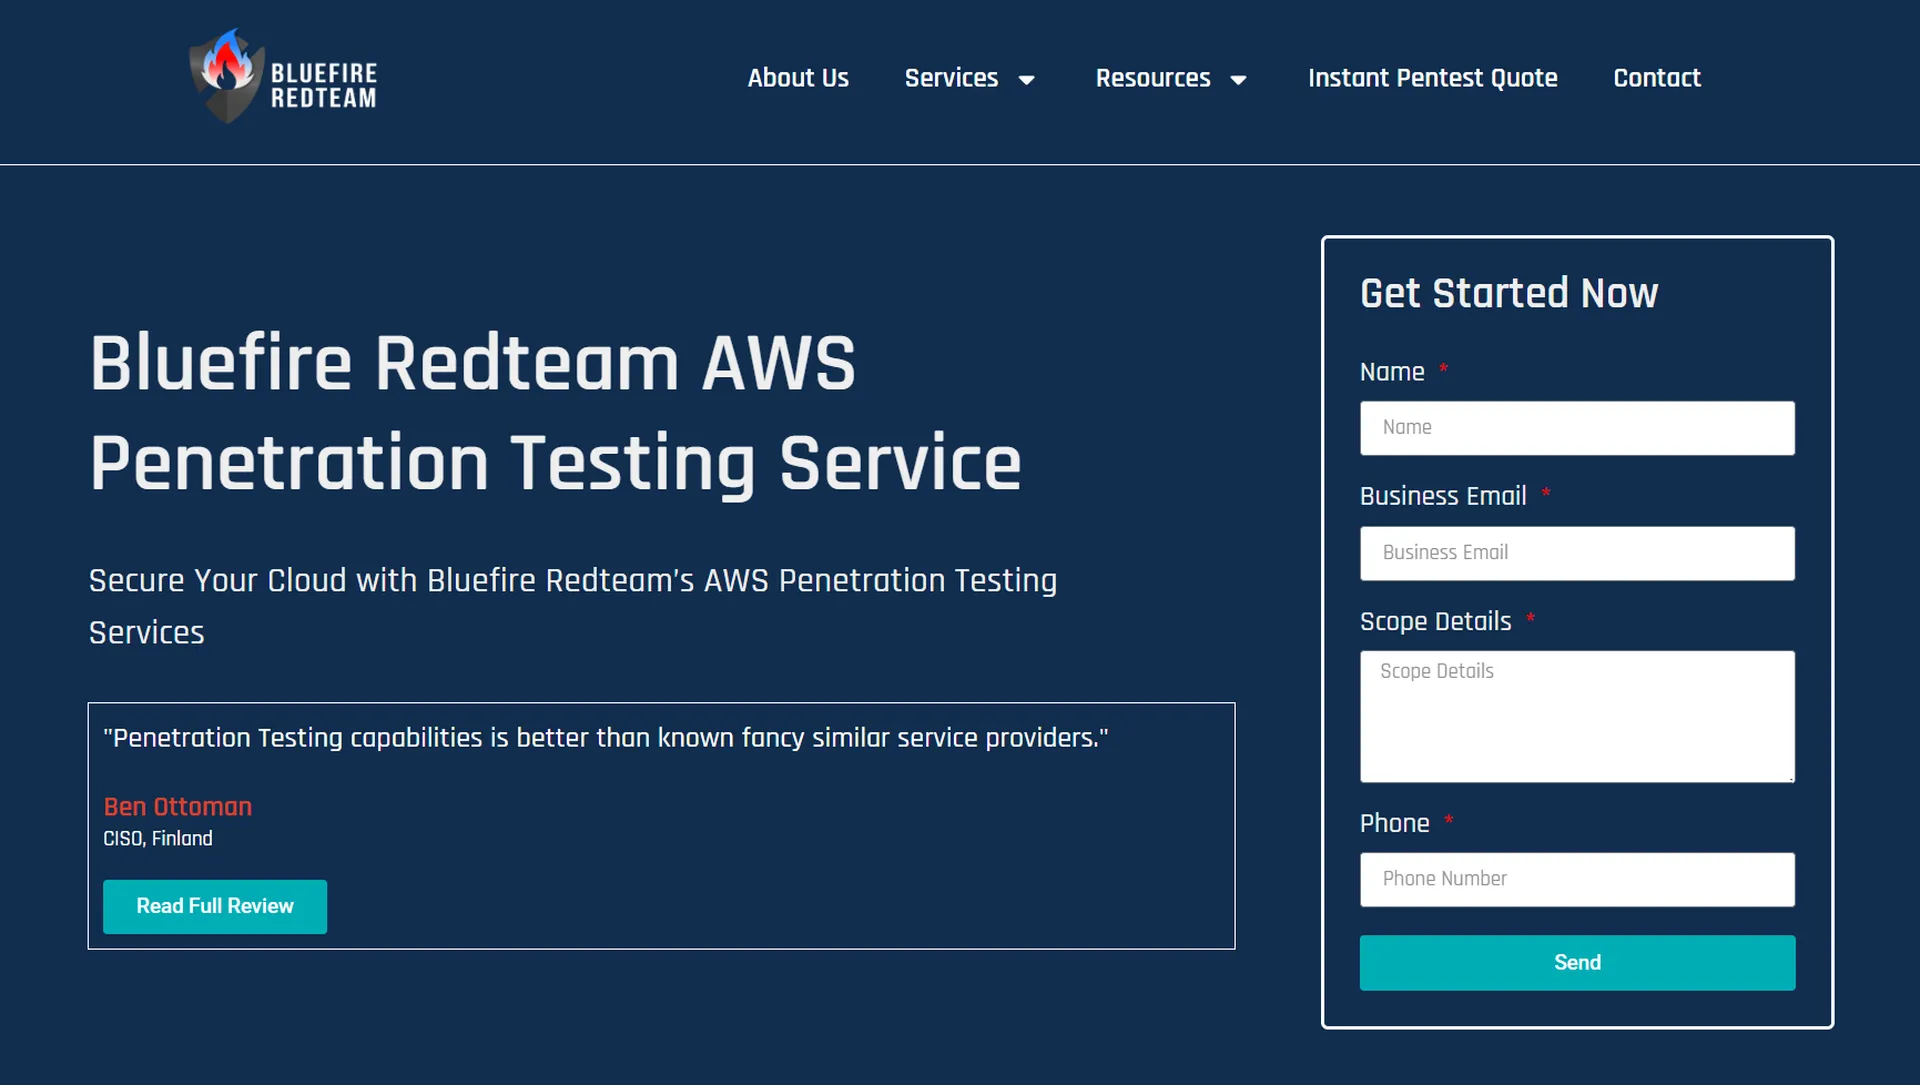Viewport: 1920px width, 1085px height.
Task: Focus the Phone Number field
Action: 1577,879
